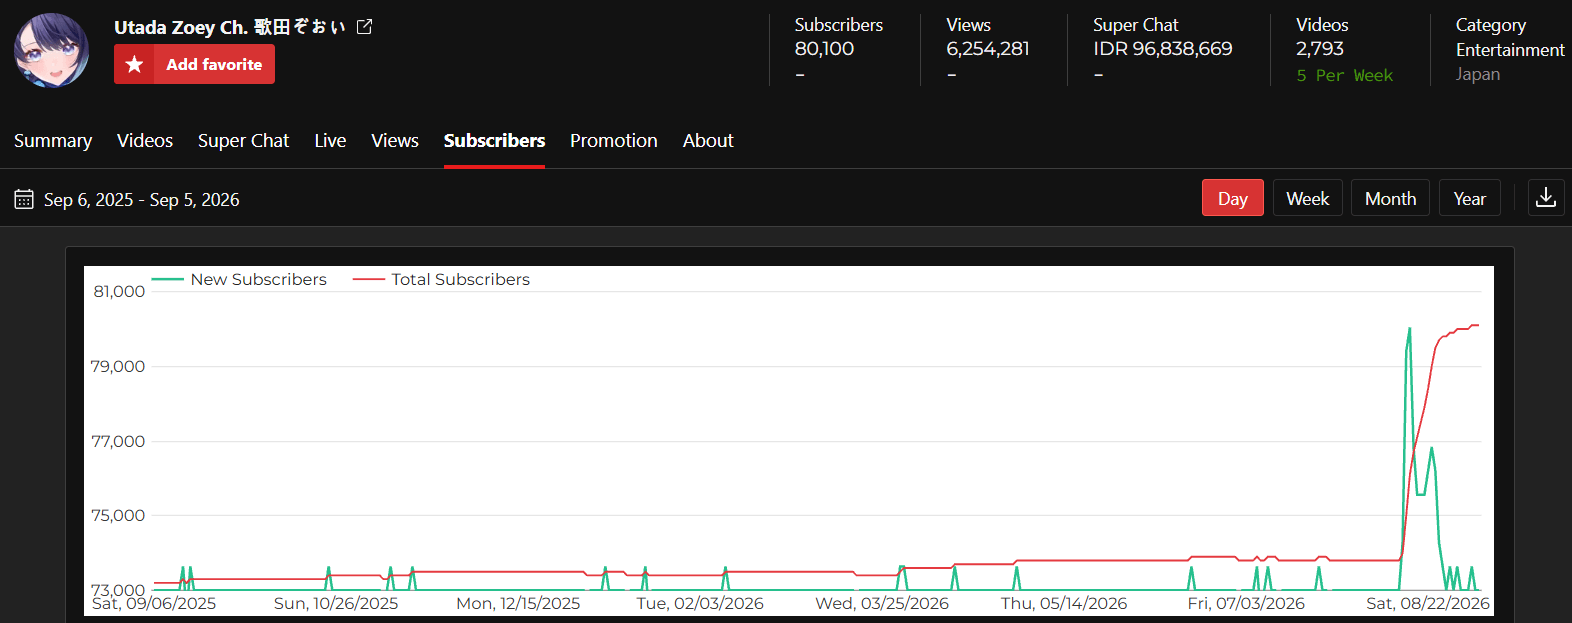Switch to the Super Chat tab

pos(243,141)
